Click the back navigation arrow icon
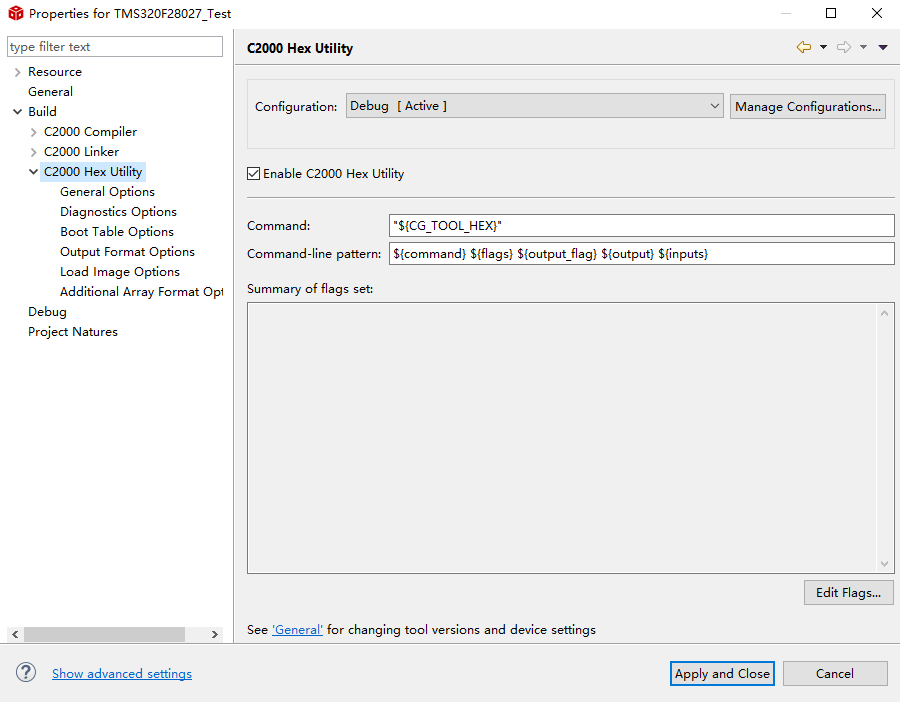 [804, 47]
